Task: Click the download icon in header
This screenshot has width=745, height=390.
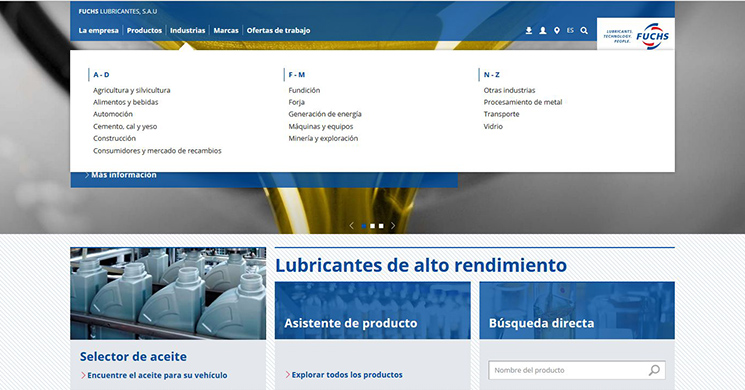Action: (529, 30)
